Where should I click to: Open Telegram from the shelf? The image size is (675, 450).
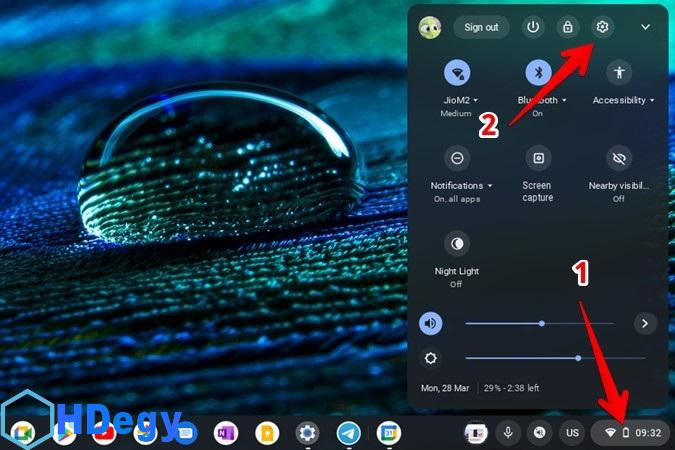[348, 432]
